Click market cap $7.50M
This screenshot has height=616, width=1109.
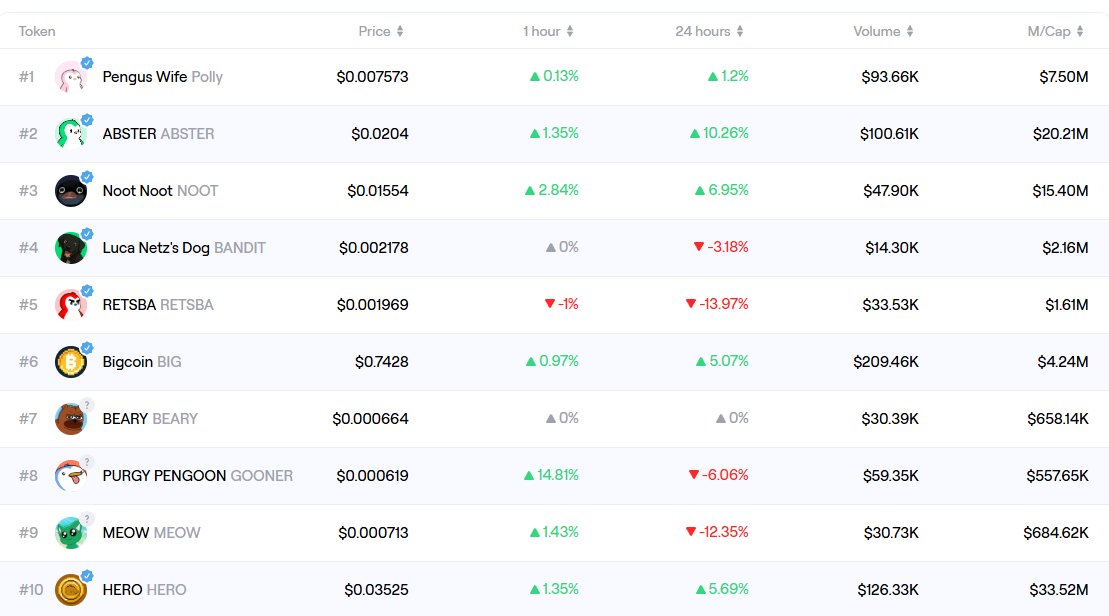click(x=1064, y=76)
